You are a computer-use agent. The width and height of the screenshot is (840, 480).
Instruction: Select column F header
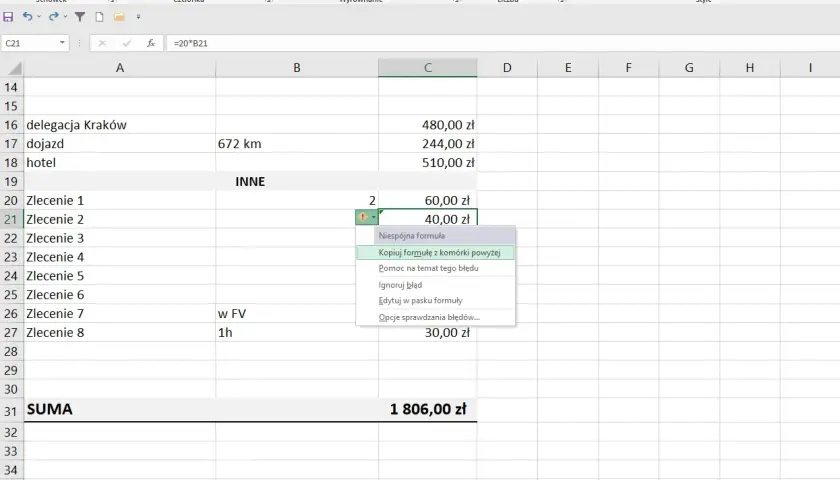628,68
